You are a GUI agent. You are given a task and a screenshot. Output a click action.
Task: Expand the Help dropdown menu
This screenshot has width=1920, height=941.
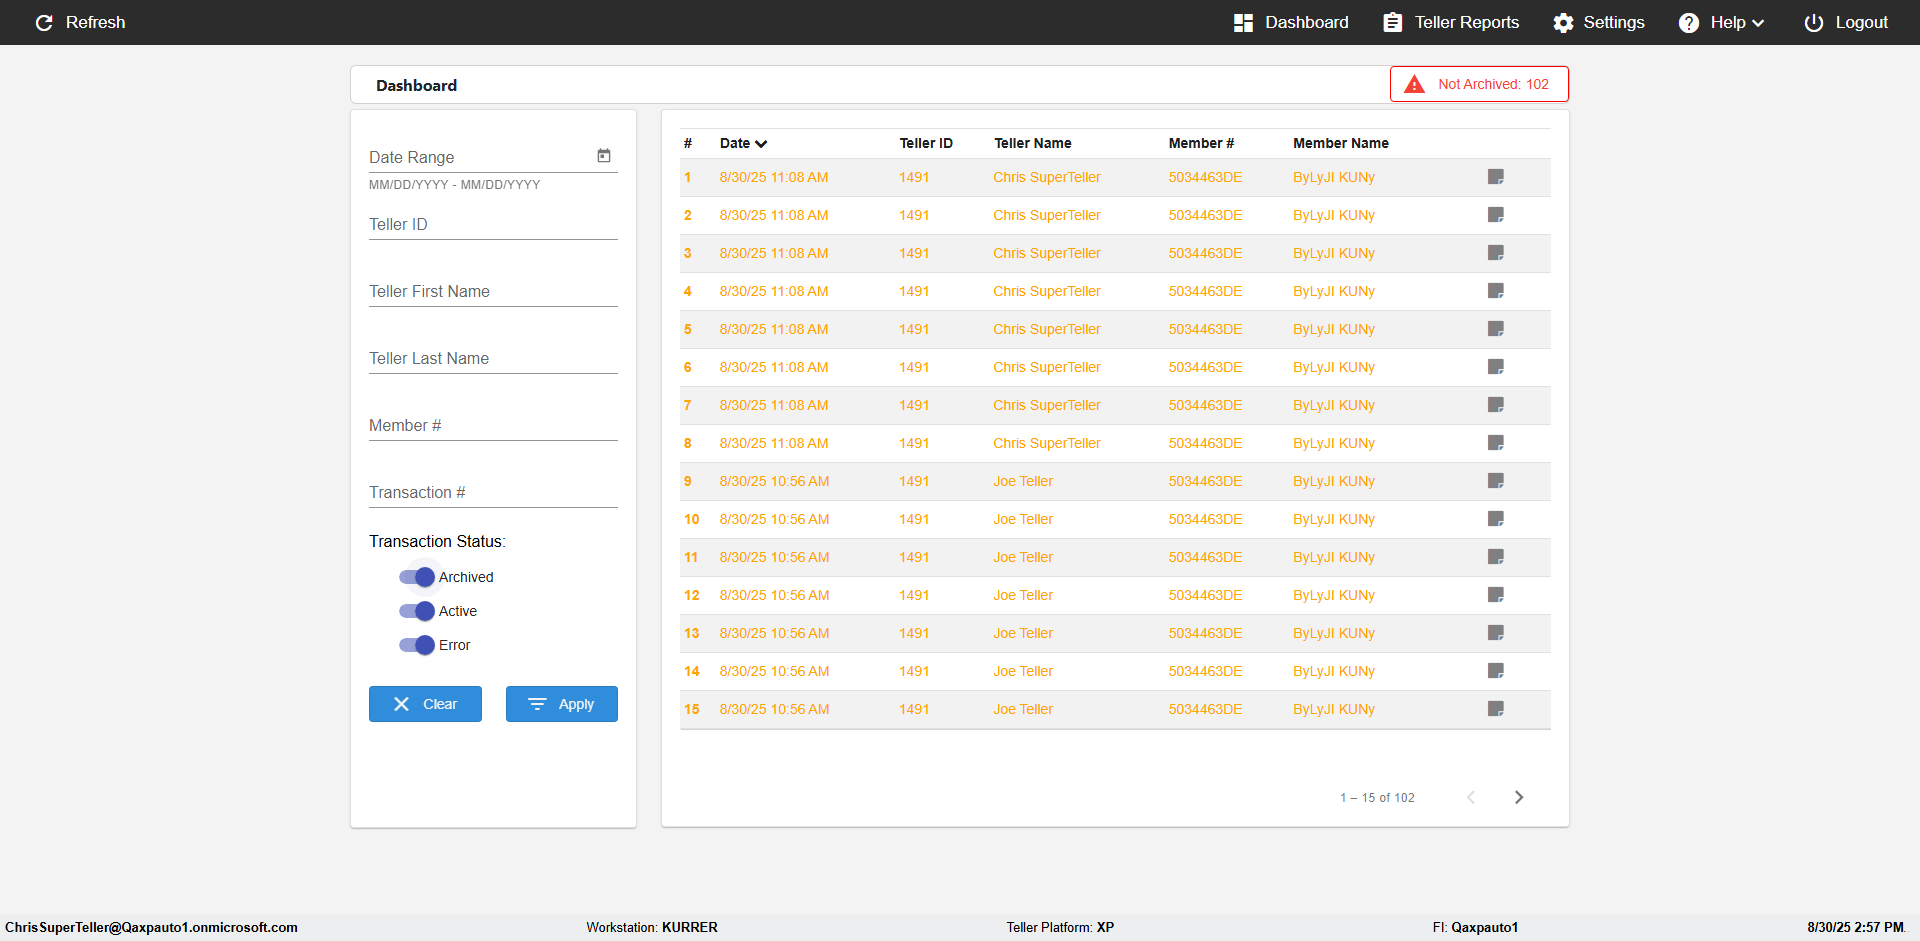click(x=1721, y=22)
